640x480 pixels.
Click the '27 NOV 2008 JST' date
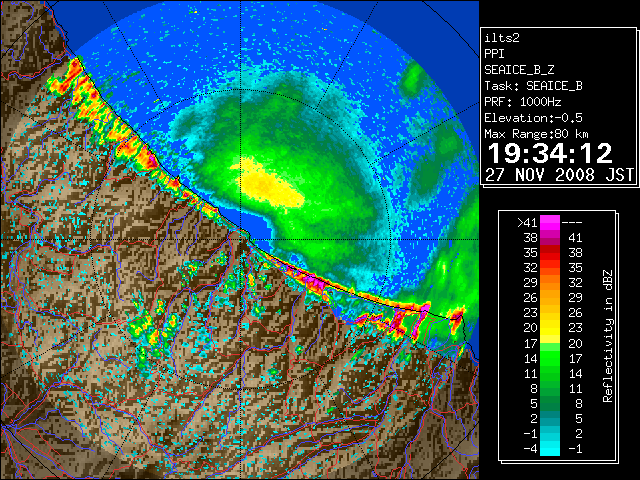[x=559, y=175]
